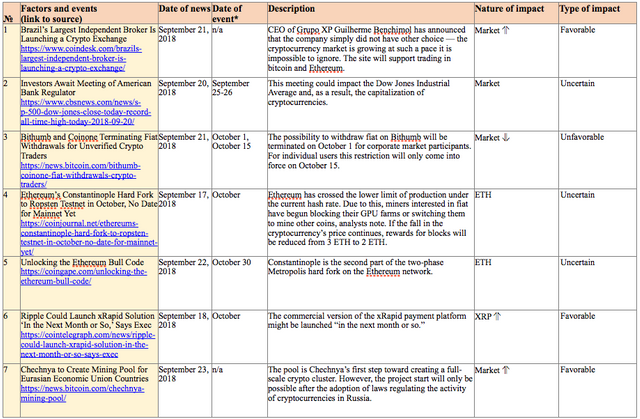Image resolution: width=640 pixels, height=419 pixels.
Task: Open the coindesk.com Brazil broker link
Action: coord(81,58)
